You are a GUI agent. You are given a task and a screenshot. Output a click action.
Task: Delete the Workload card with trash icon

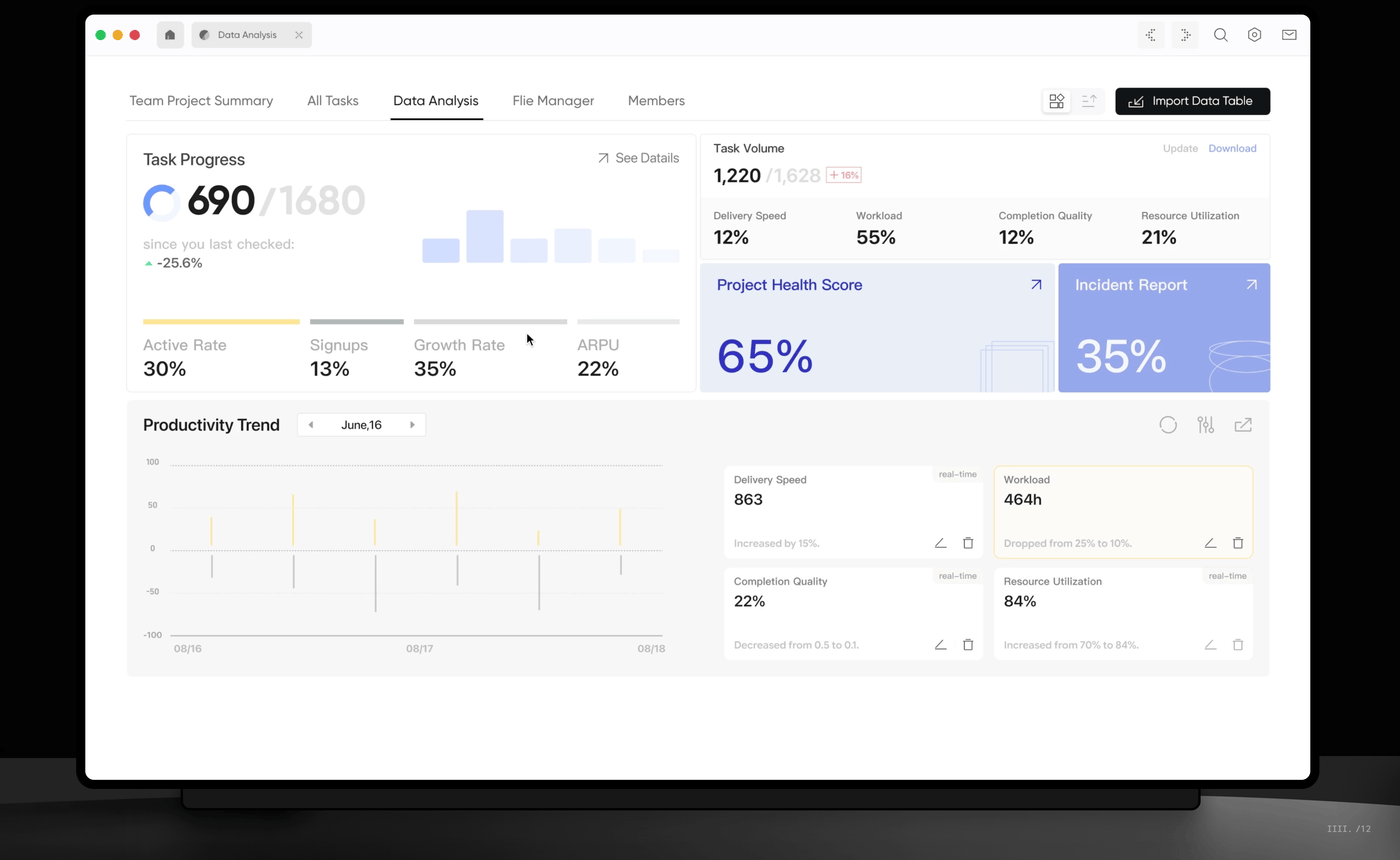click(x=1238, y=543)
